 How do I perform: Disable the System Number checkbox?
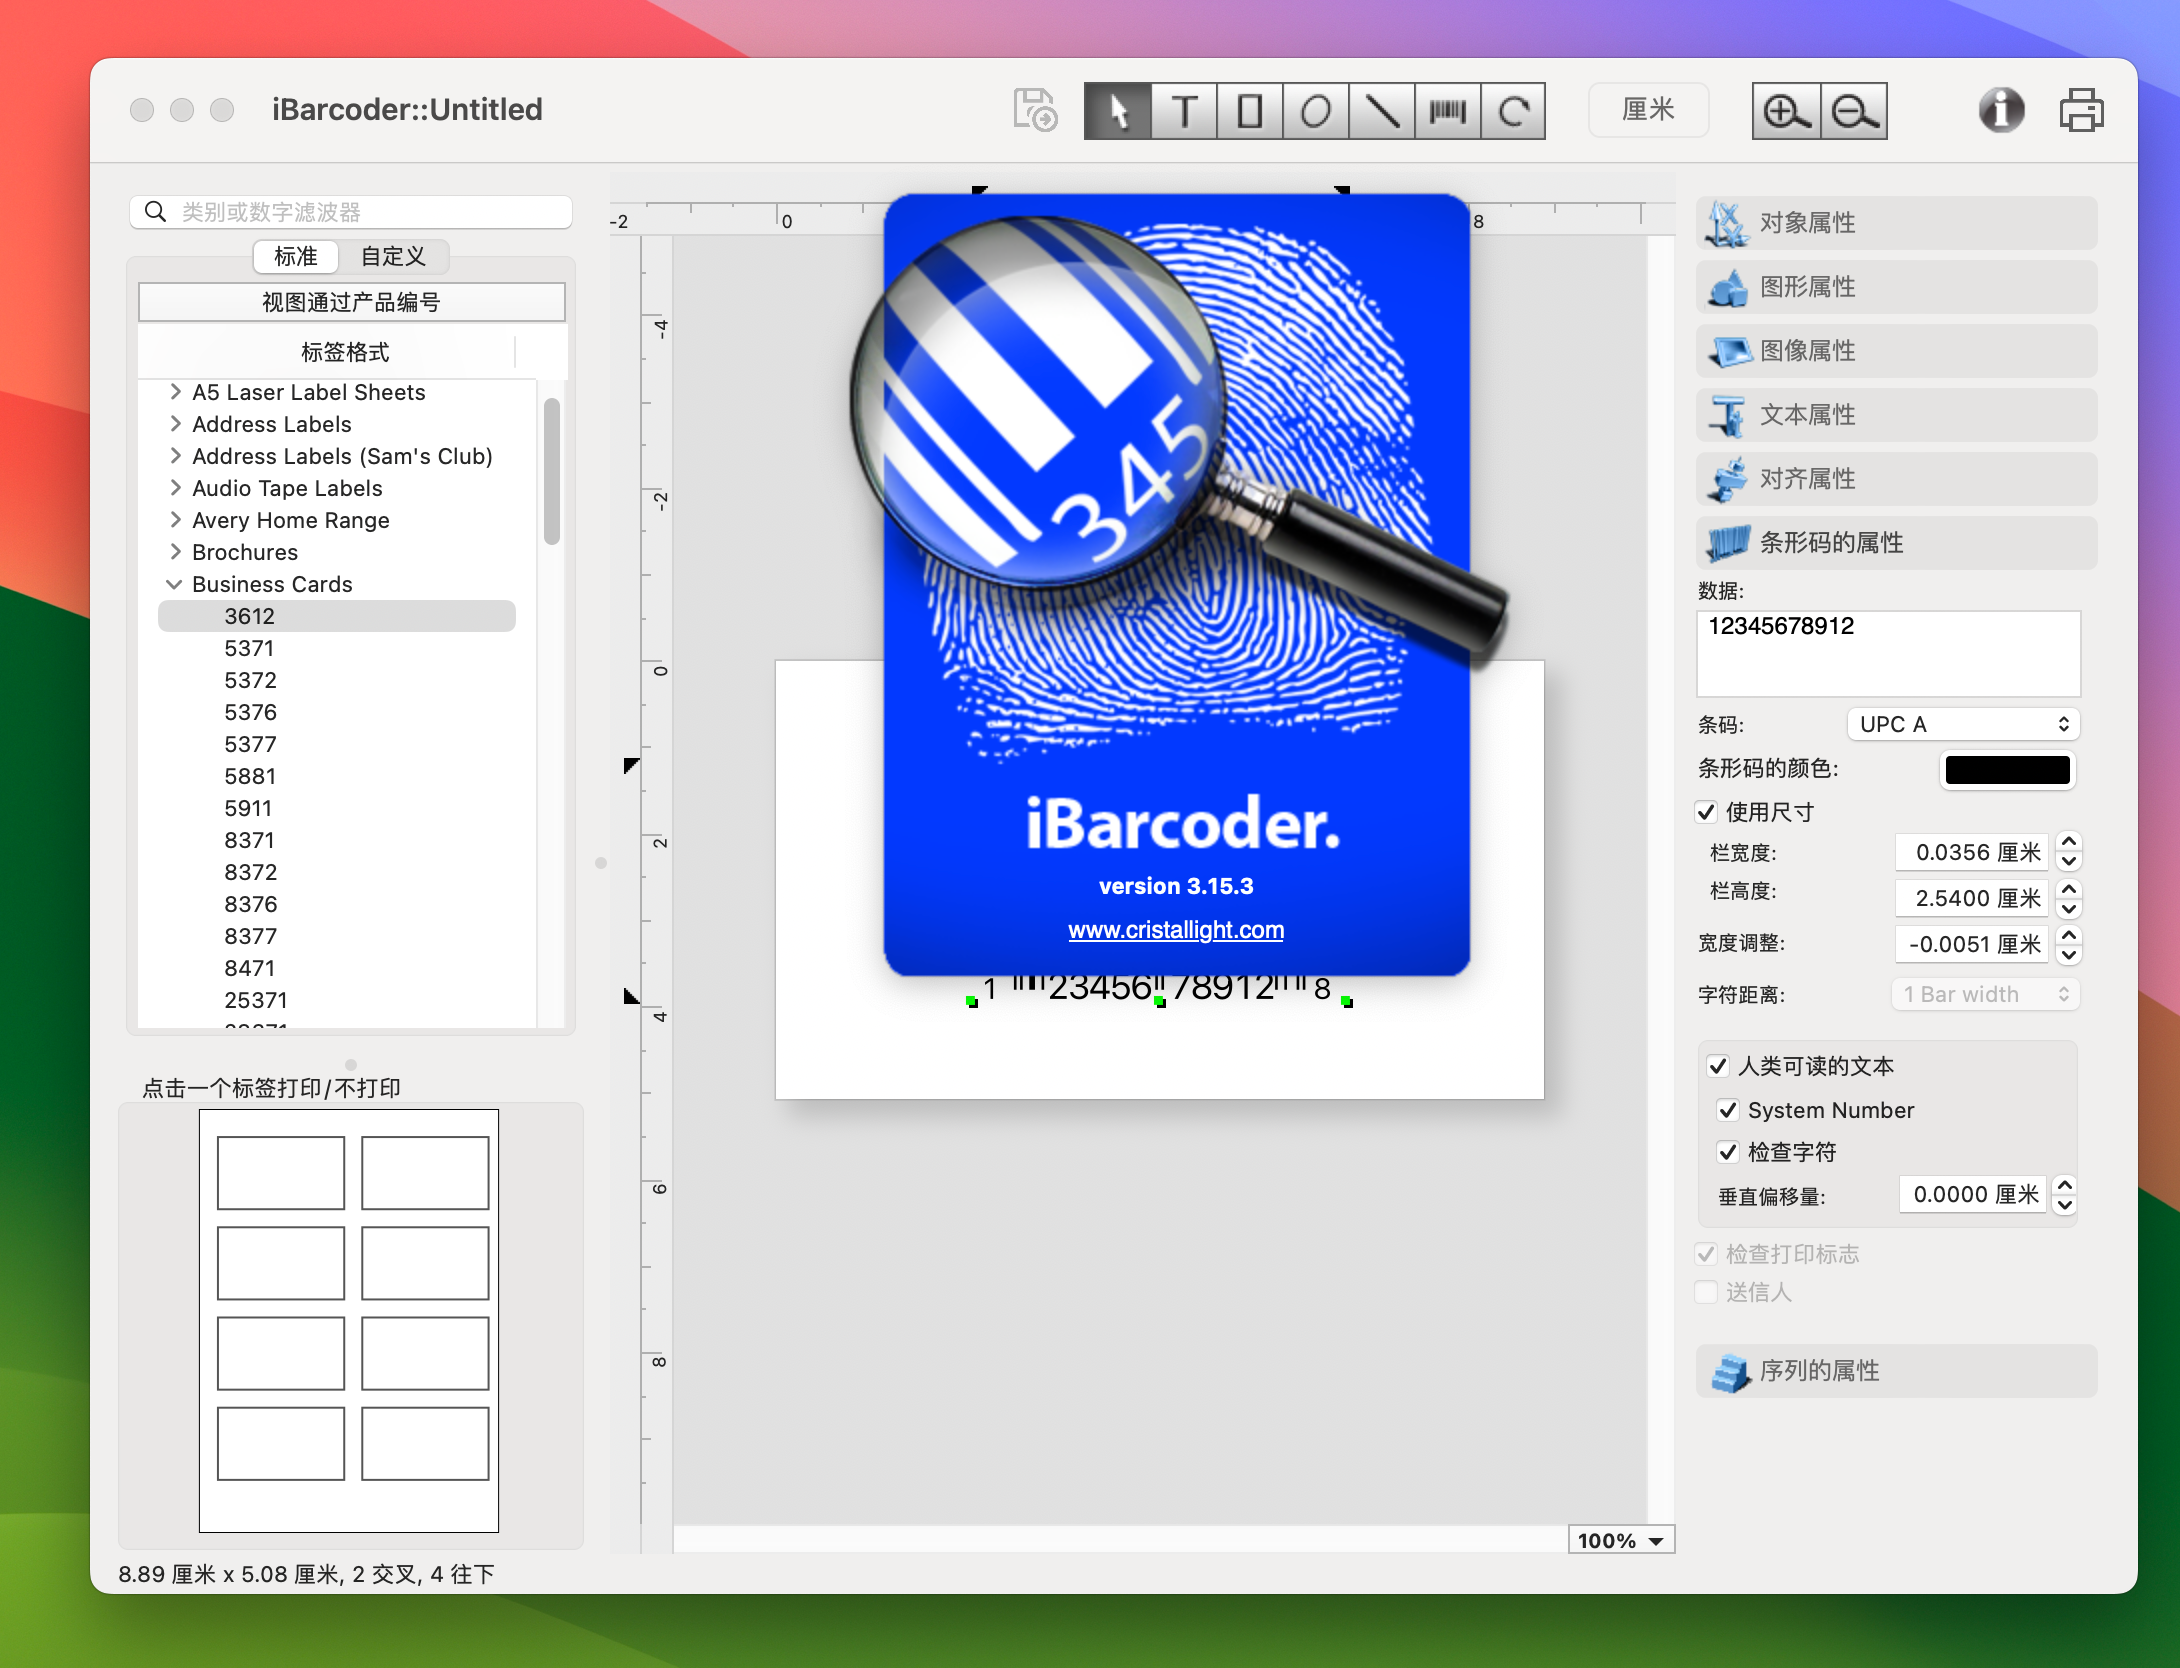[1729, 1110]
